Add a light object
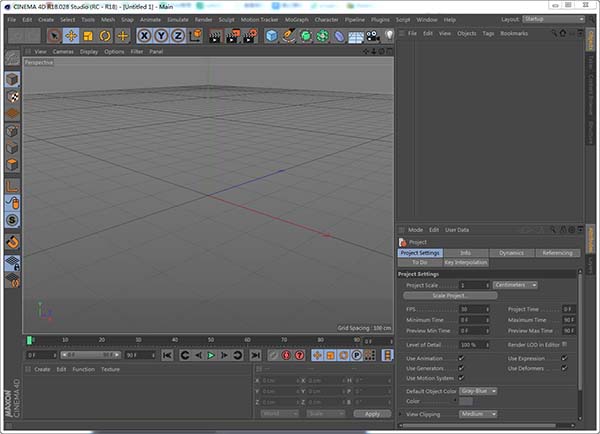Image resolution: width=600 pixels, height=434 pixels. (x=389, y=36)
